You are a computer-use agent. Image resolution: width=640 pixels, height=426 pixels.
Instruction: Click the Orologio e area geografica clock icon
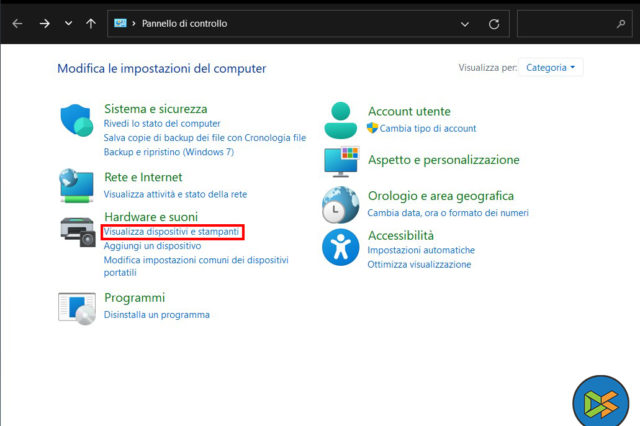pyautogui.click(x=340, y=205)
